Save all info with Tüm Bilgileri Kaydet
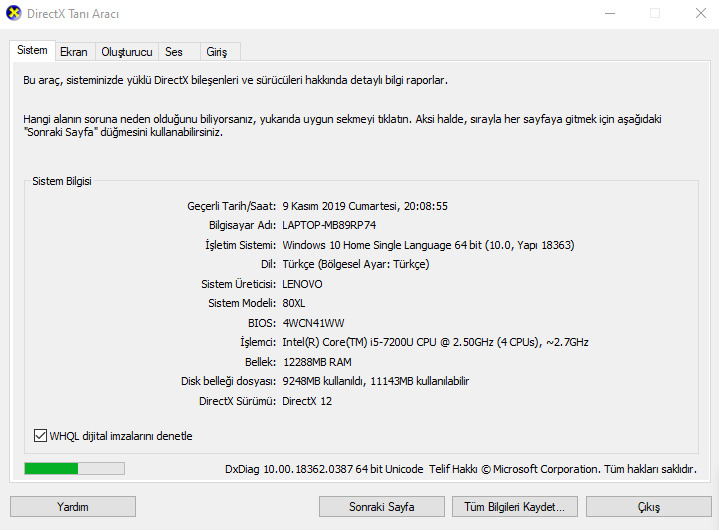 click(x=514, y=507)
